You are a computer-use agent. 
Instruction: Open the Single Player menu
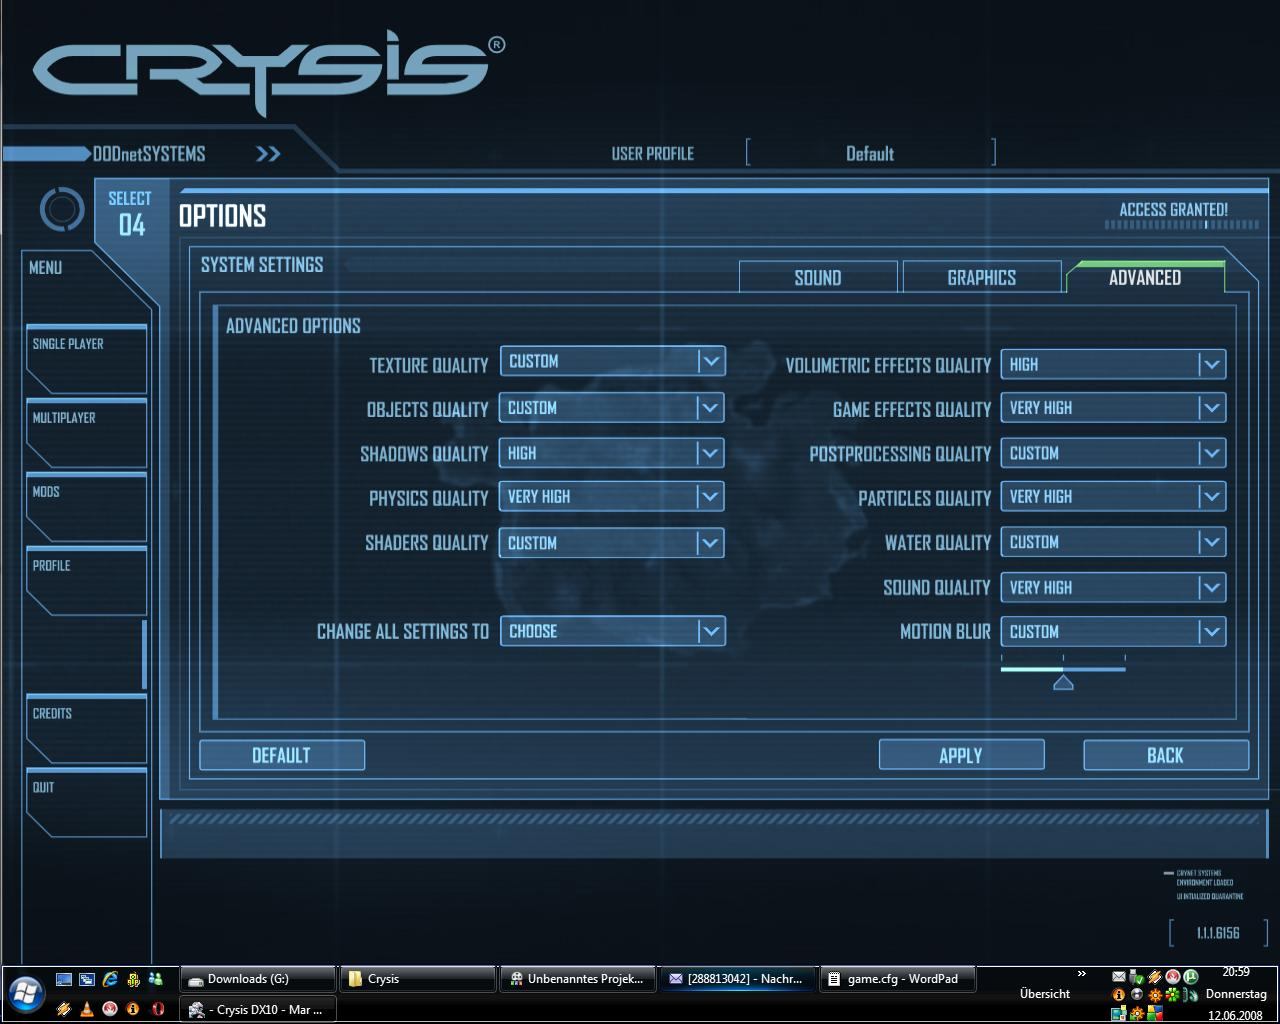tap(86, 358)
